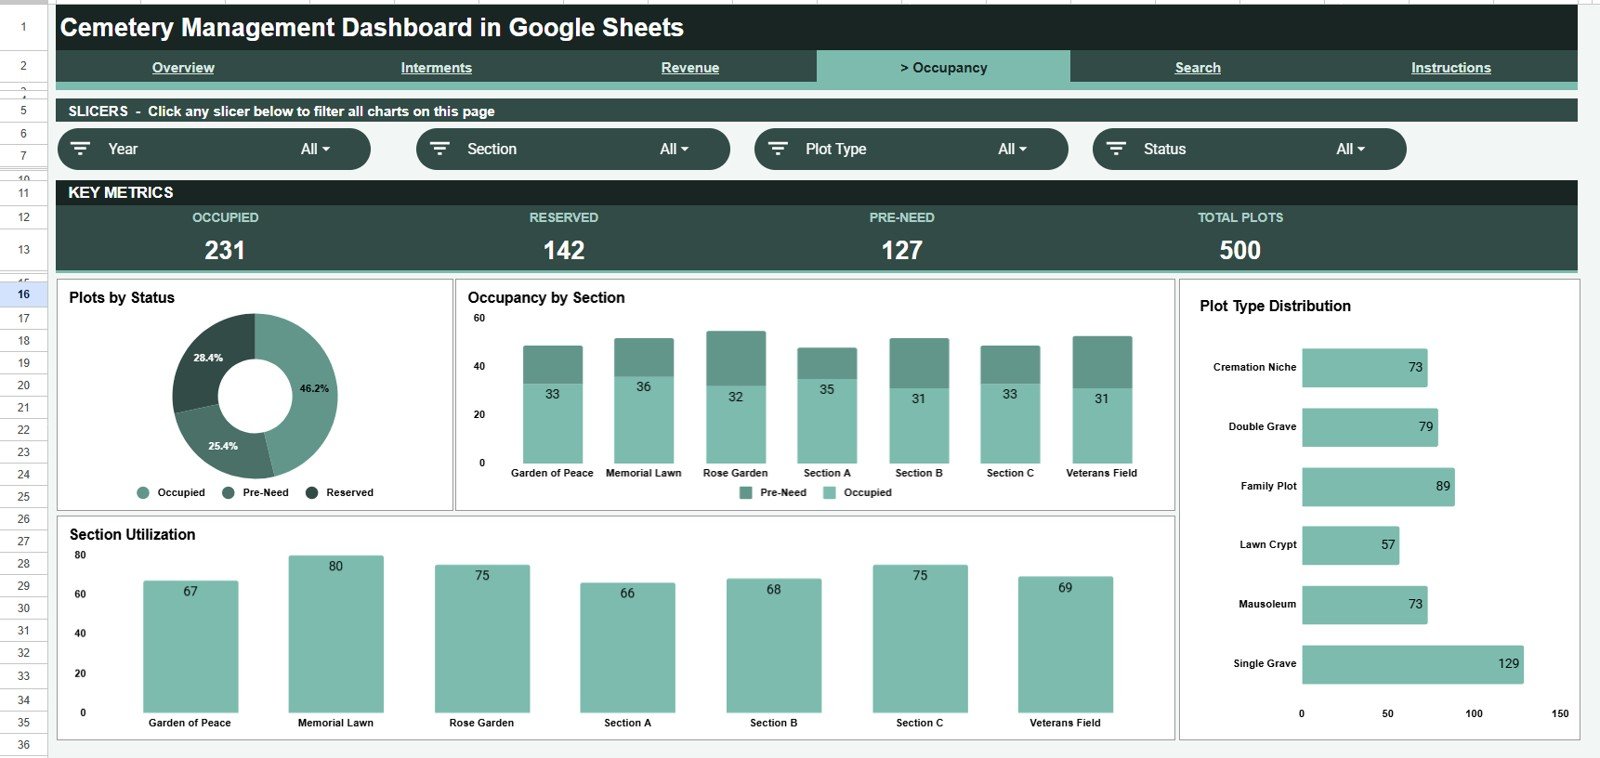The height and width of the screenshot is (758, 1600).
Task: Click the Veterans Field utilization bar labeled 69
Action: click(x=1065, y=645)
